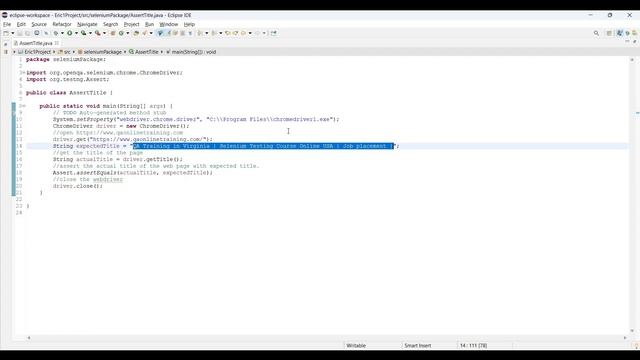Click the horizontal scrollbar right arrow
Image resolution: width=640 pixels, height=360 pixels.
pyautogui.click(x=625, y=338)
